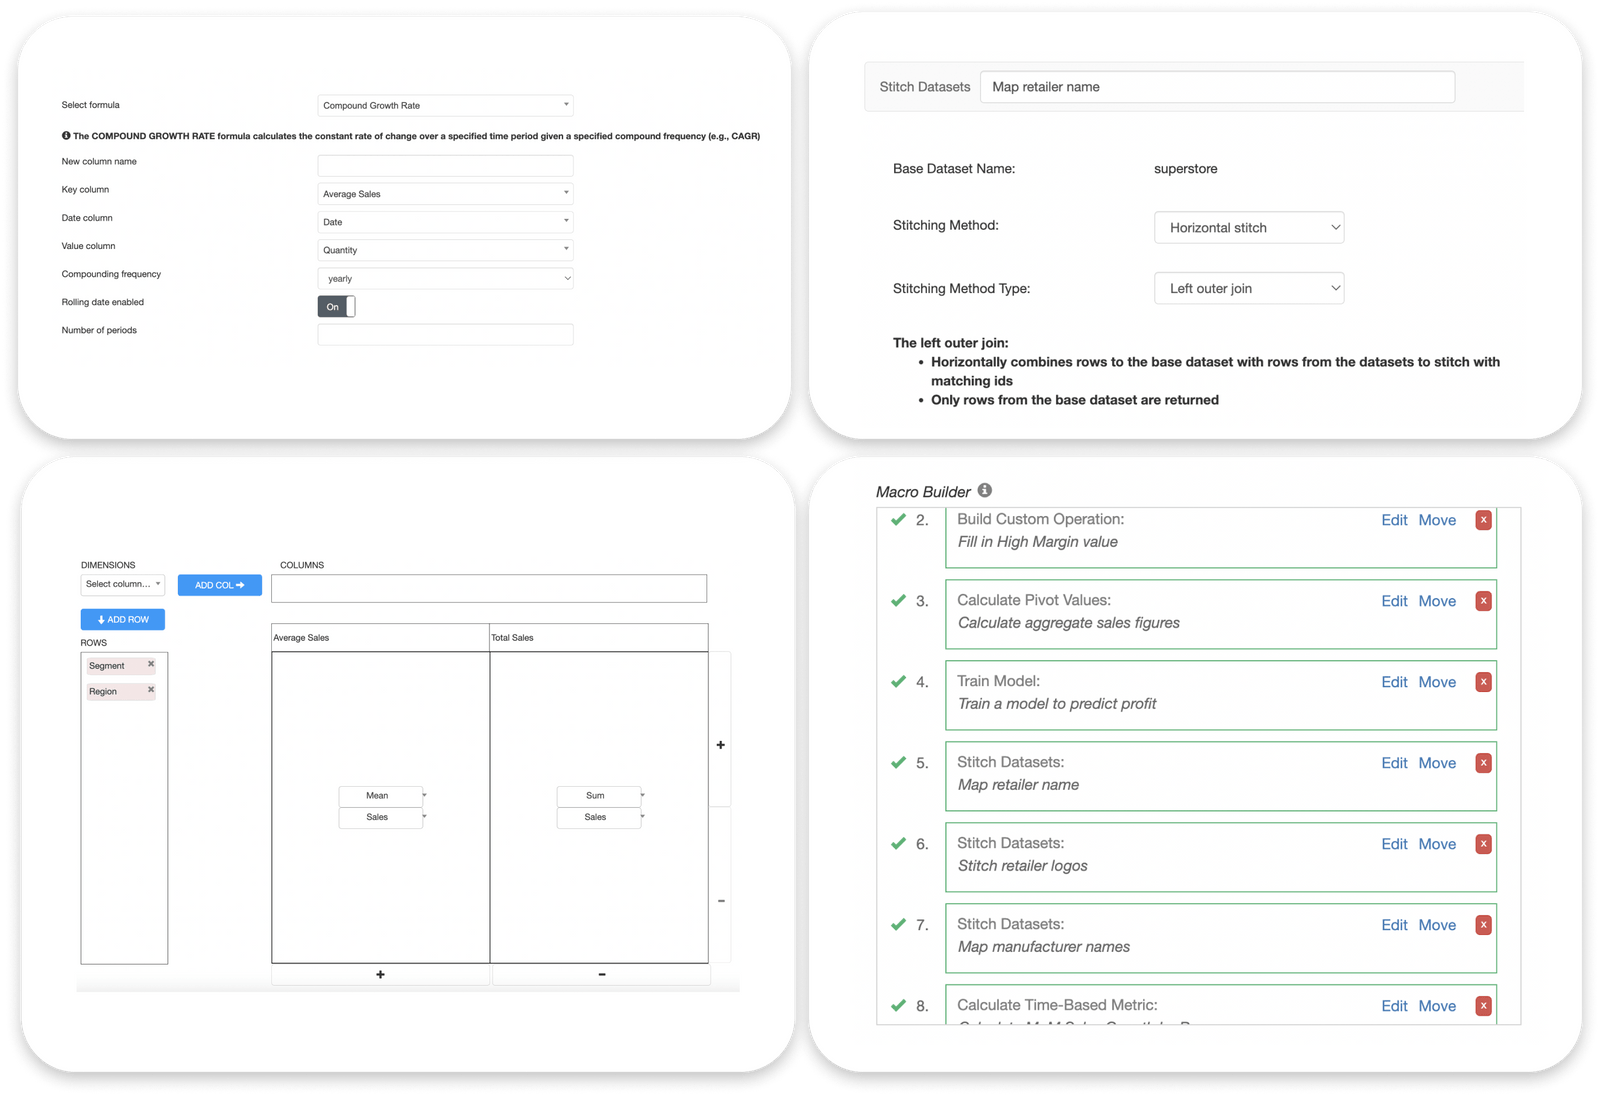
Task: Select the Average Sales column header
Action: 380,637
